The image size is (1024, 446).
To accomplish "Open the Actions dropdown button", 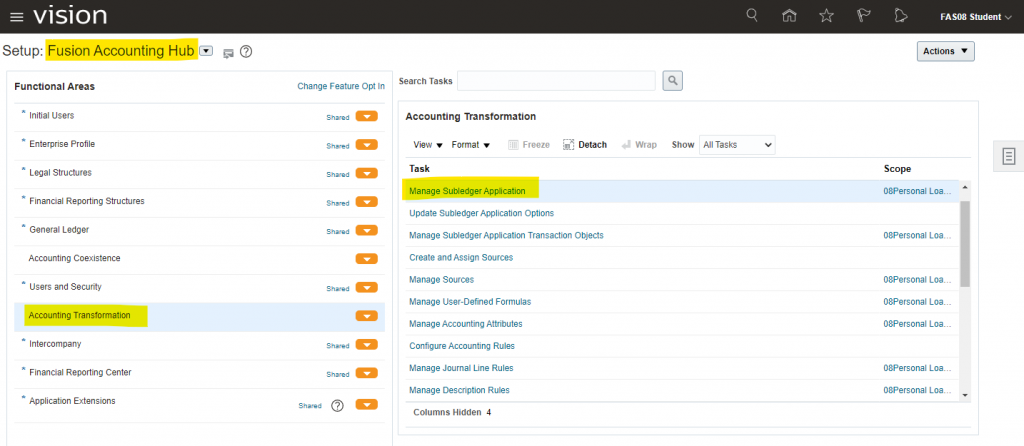I will tap(945, 51).
